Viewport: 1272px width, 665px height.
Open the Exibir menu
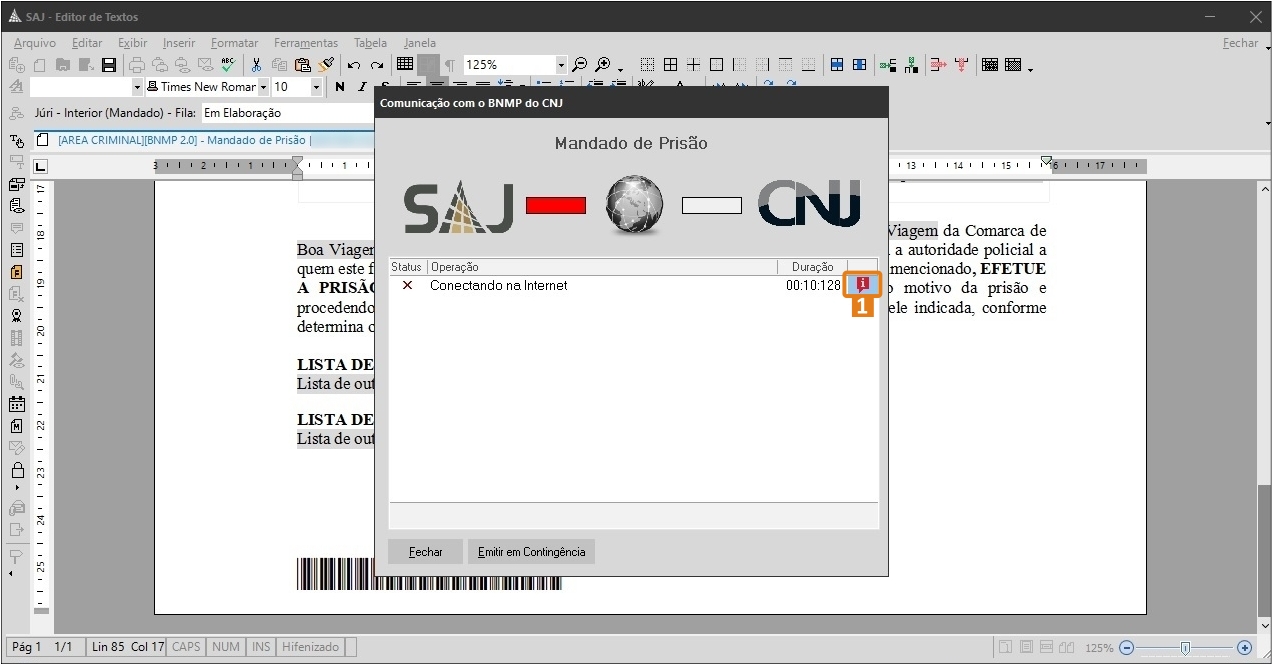coord(132,43)
